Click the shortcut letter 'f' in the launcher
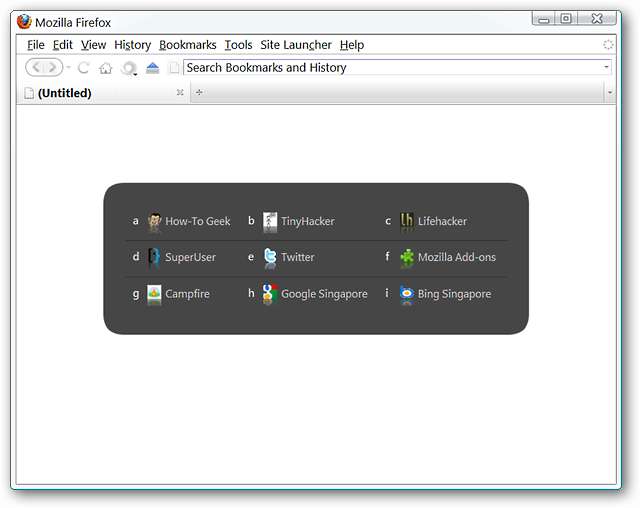The height and width of the screenshot is (508, 640). pos(387,256)
